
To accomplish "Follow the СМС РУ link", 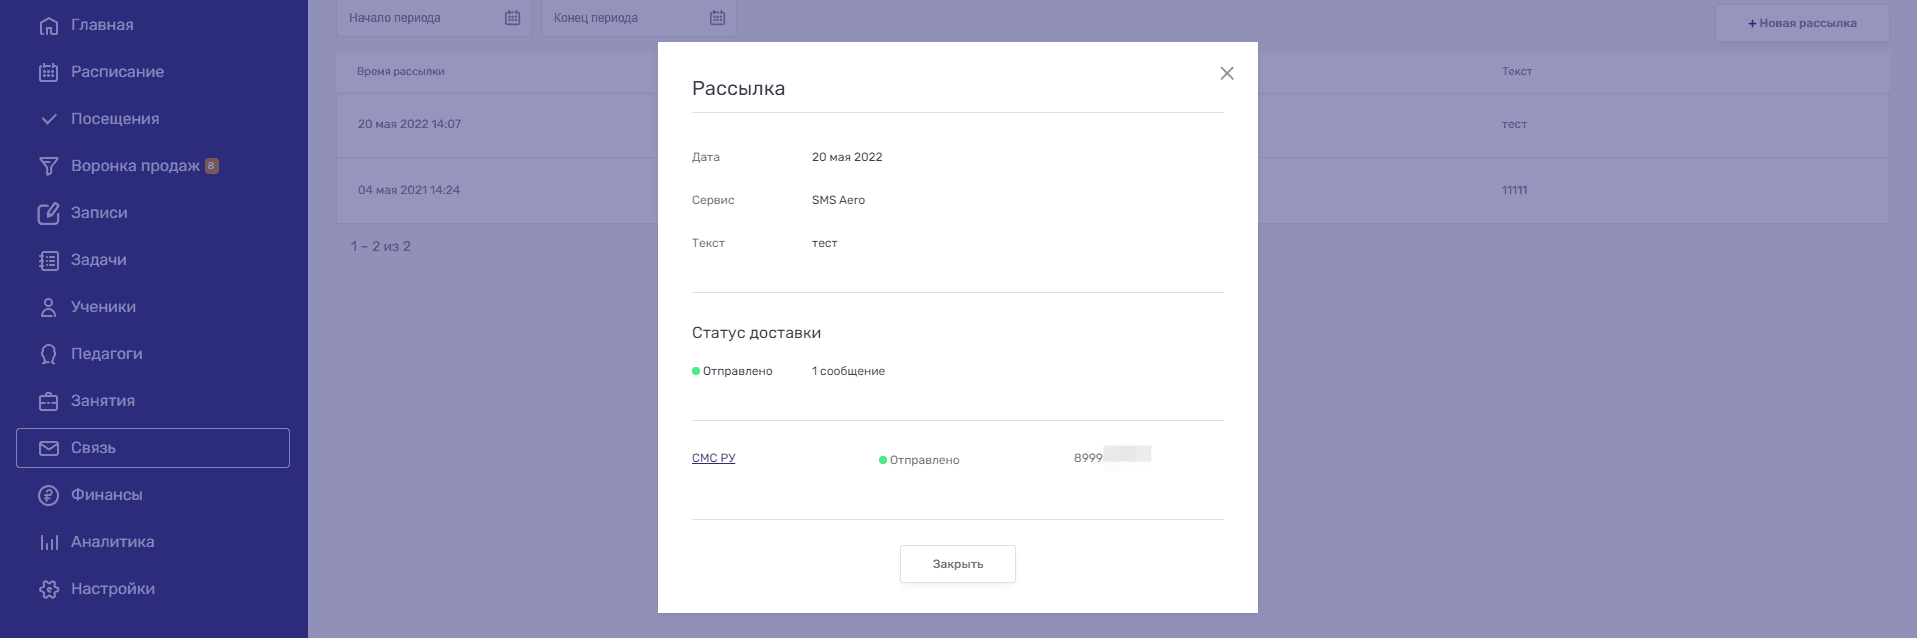I will click(713, 458).
